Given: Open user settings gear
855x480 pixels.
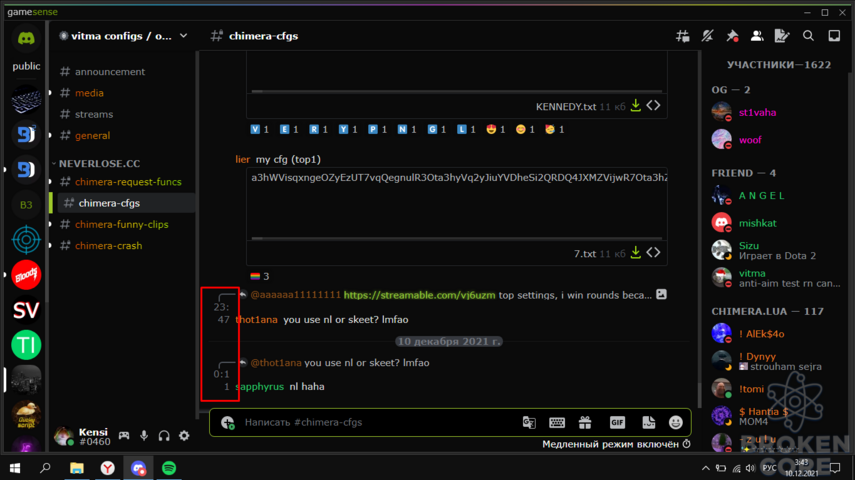Looking at the screenshot, I should [x=184, y=436].
